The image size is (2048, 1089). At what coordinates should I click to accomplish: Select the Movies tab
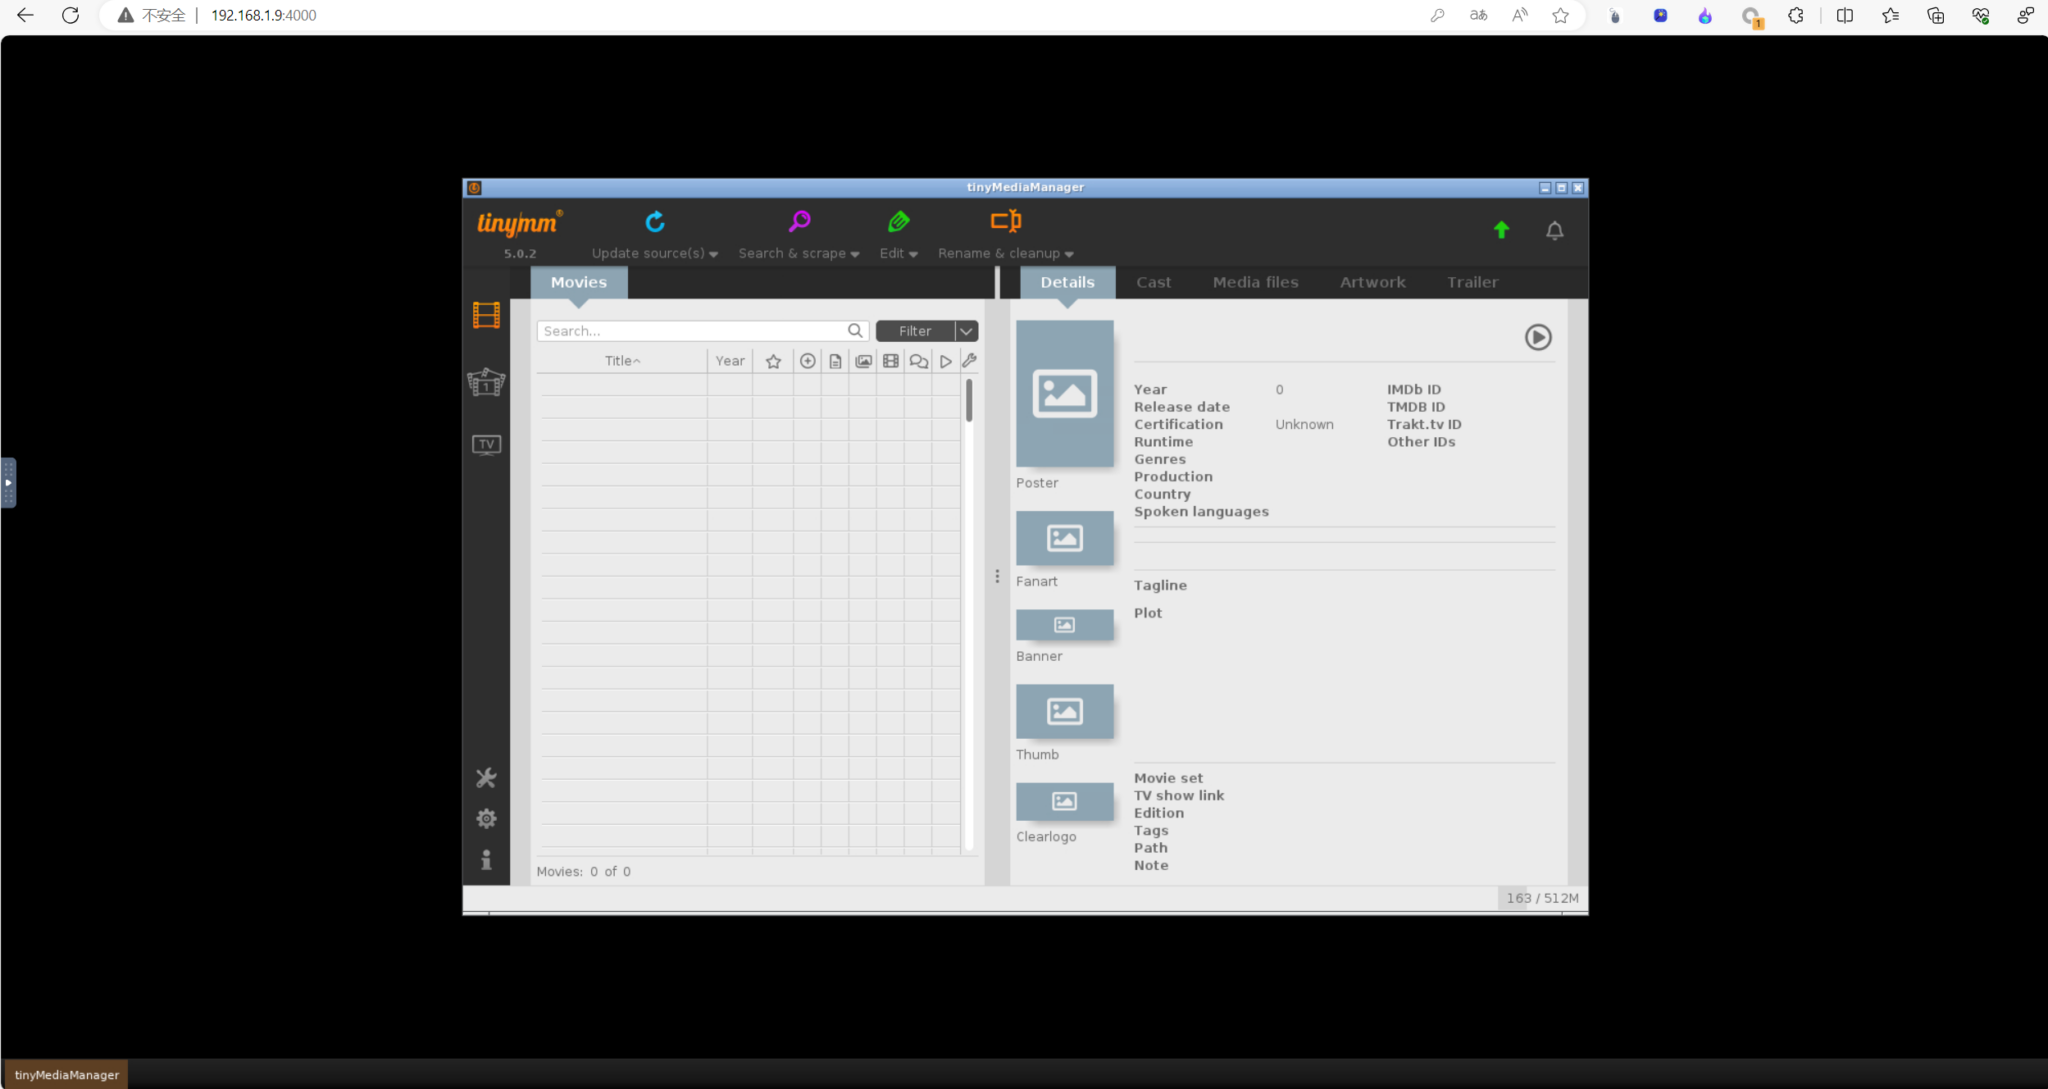[x=578, y=283]
